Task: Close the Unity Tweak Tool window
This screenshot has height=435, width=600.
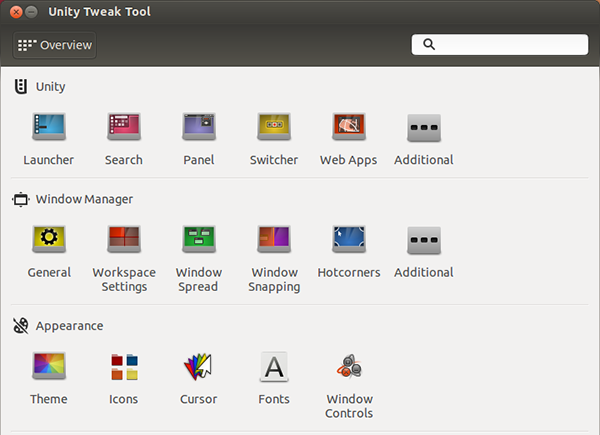Action: point(16,12)
